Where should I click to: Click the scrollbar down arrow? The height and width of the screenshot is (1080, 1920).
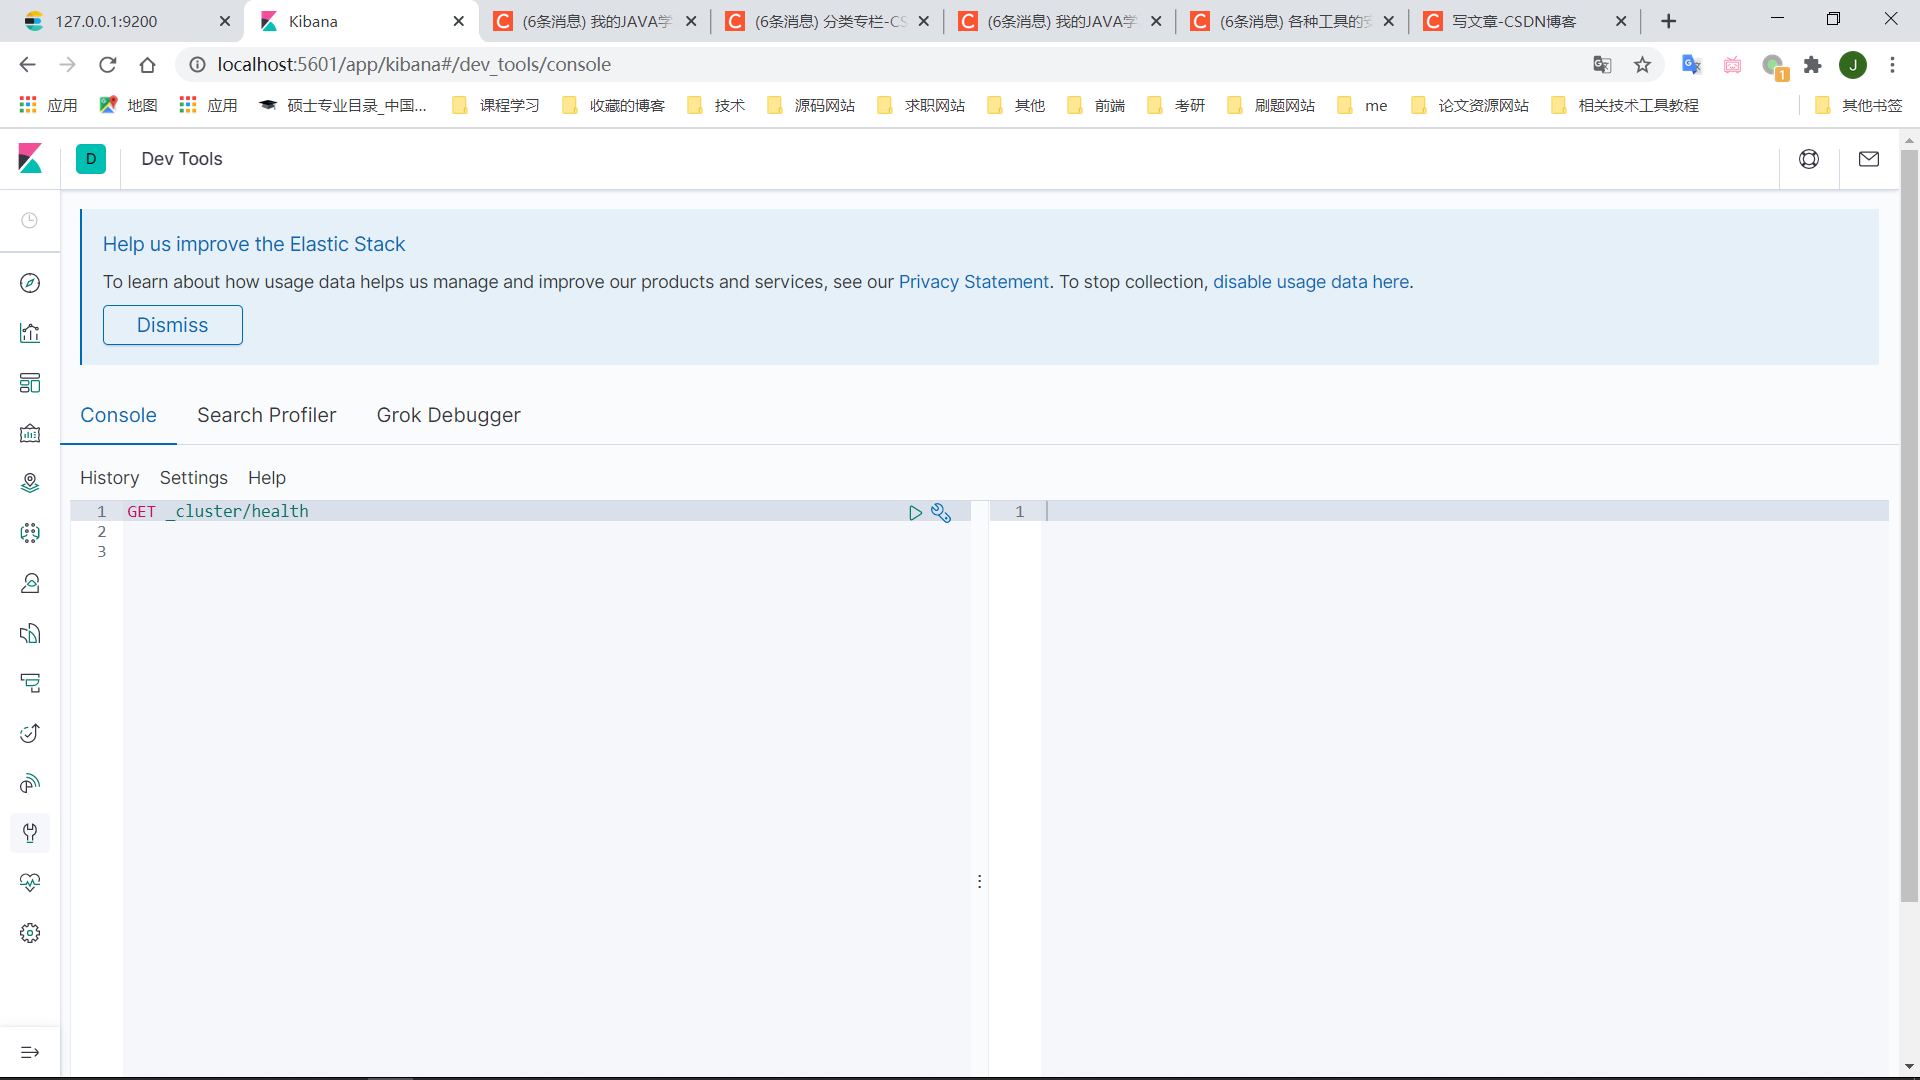[x=1909, y=1066]
